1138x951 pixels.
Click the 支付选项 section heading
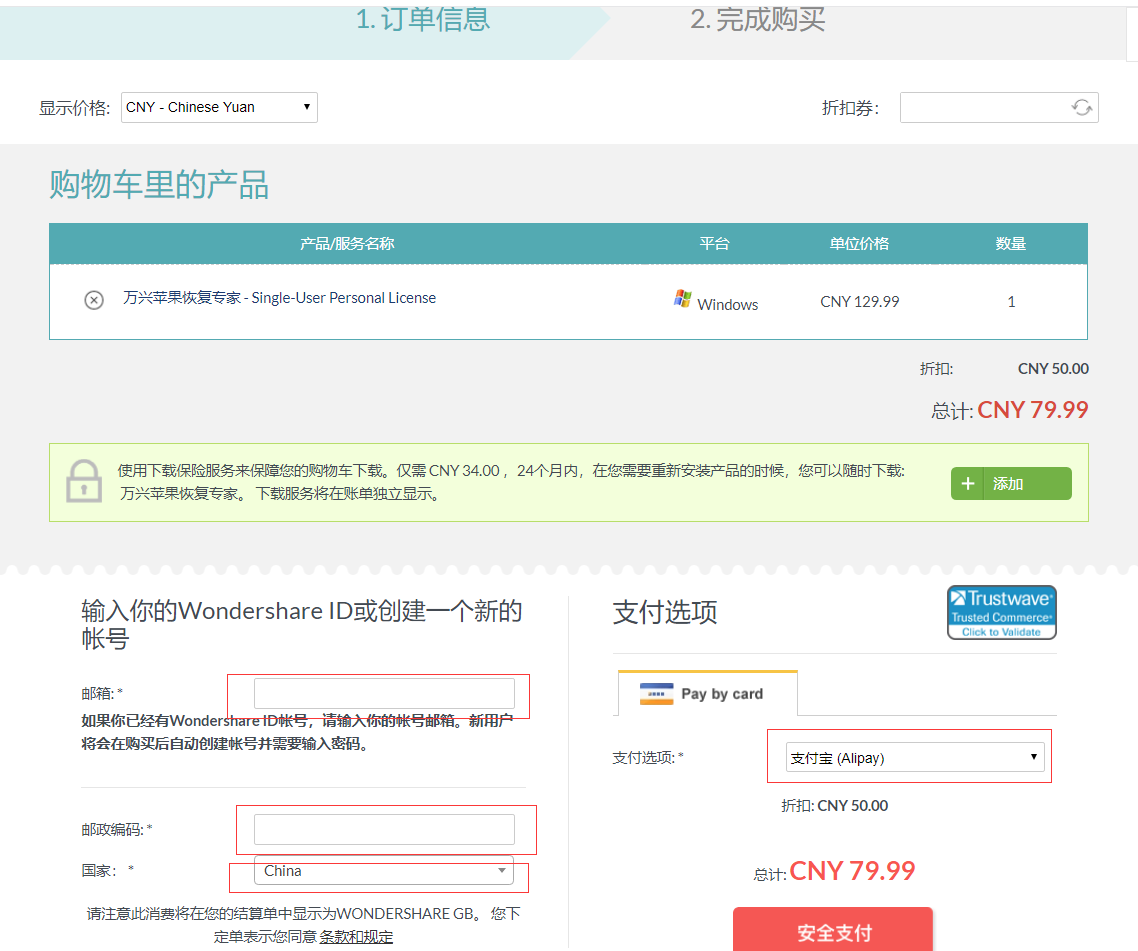click(665, 612)
